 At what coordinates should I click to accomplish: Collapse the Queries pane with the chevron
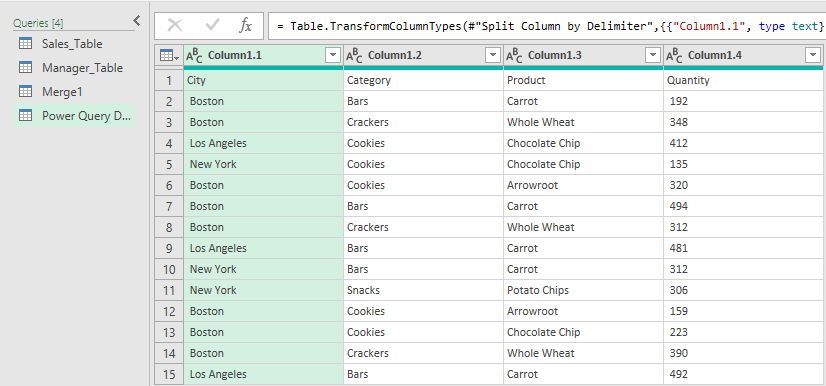(x=136, y=21)
